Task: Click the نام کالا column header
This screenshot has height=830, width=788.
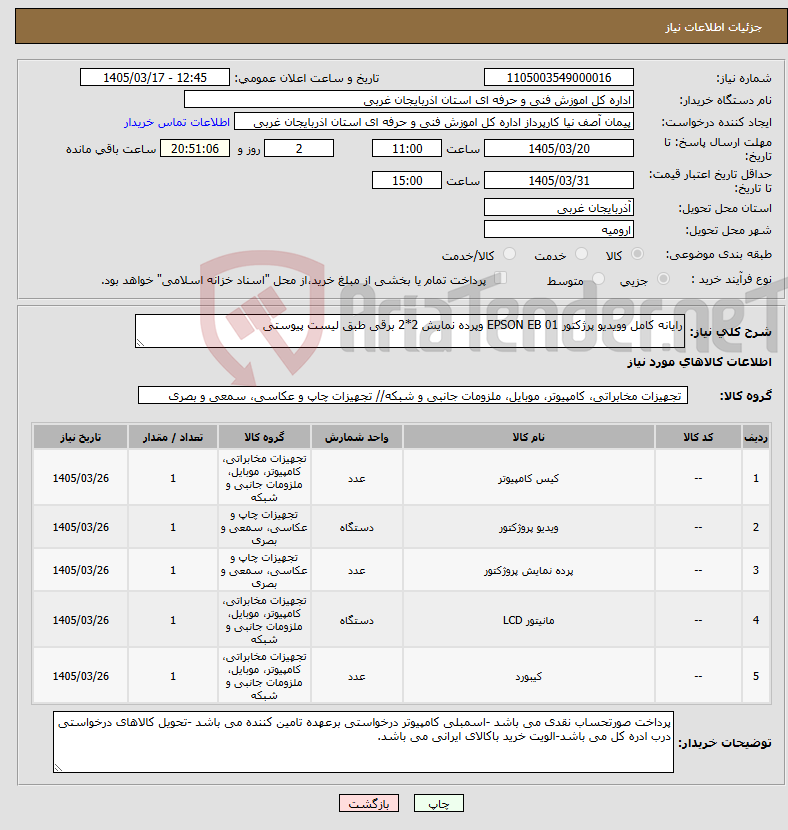Action: click(x=528, y=437)
